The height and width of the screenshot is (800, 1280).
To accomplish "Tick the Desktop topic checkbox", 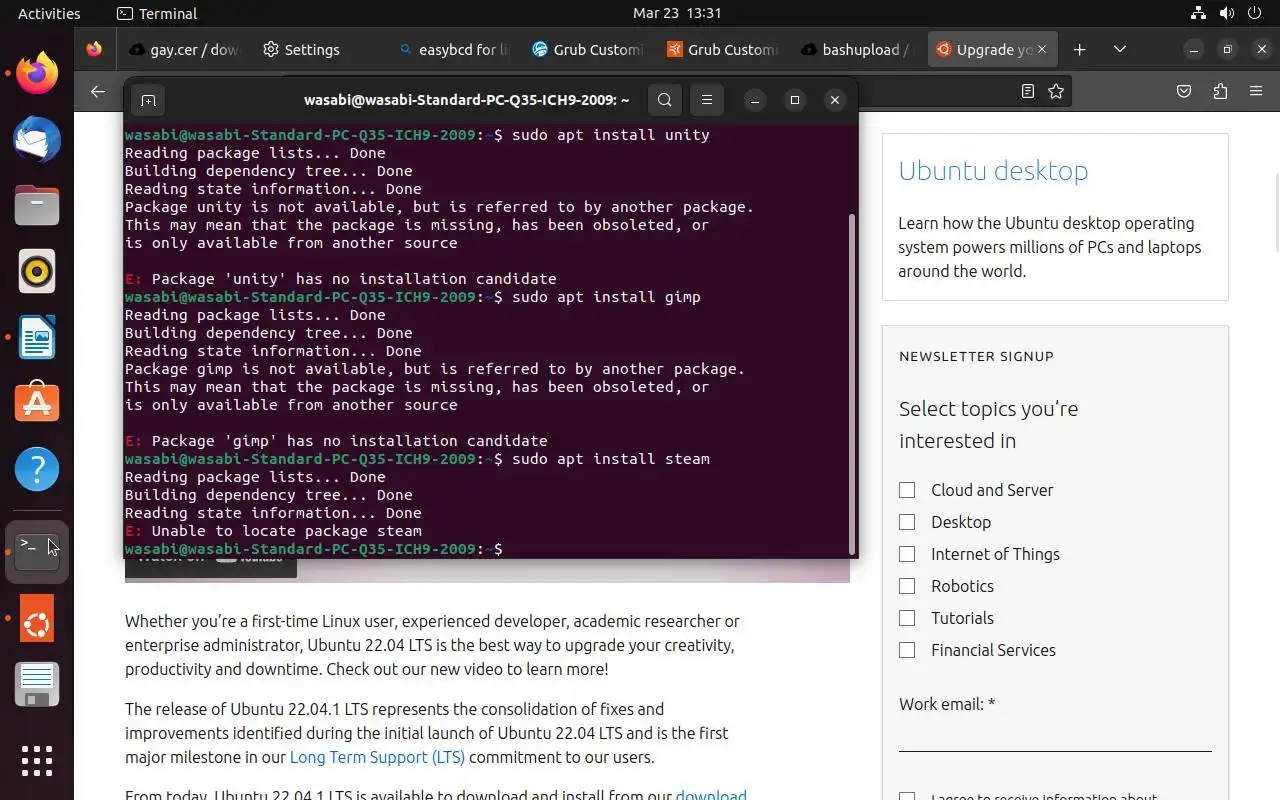I will coord(907,522).
